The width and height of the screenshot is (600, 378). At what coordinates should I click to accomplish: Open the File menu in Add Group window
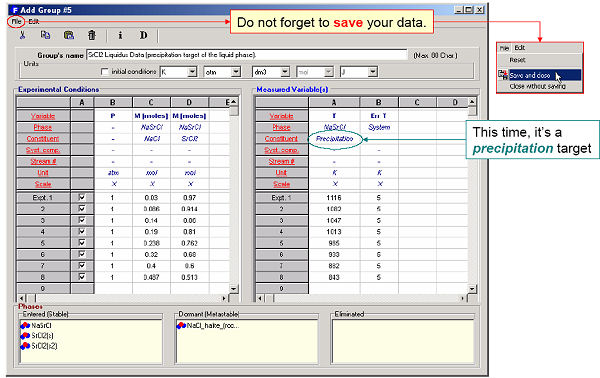point(16,22)
